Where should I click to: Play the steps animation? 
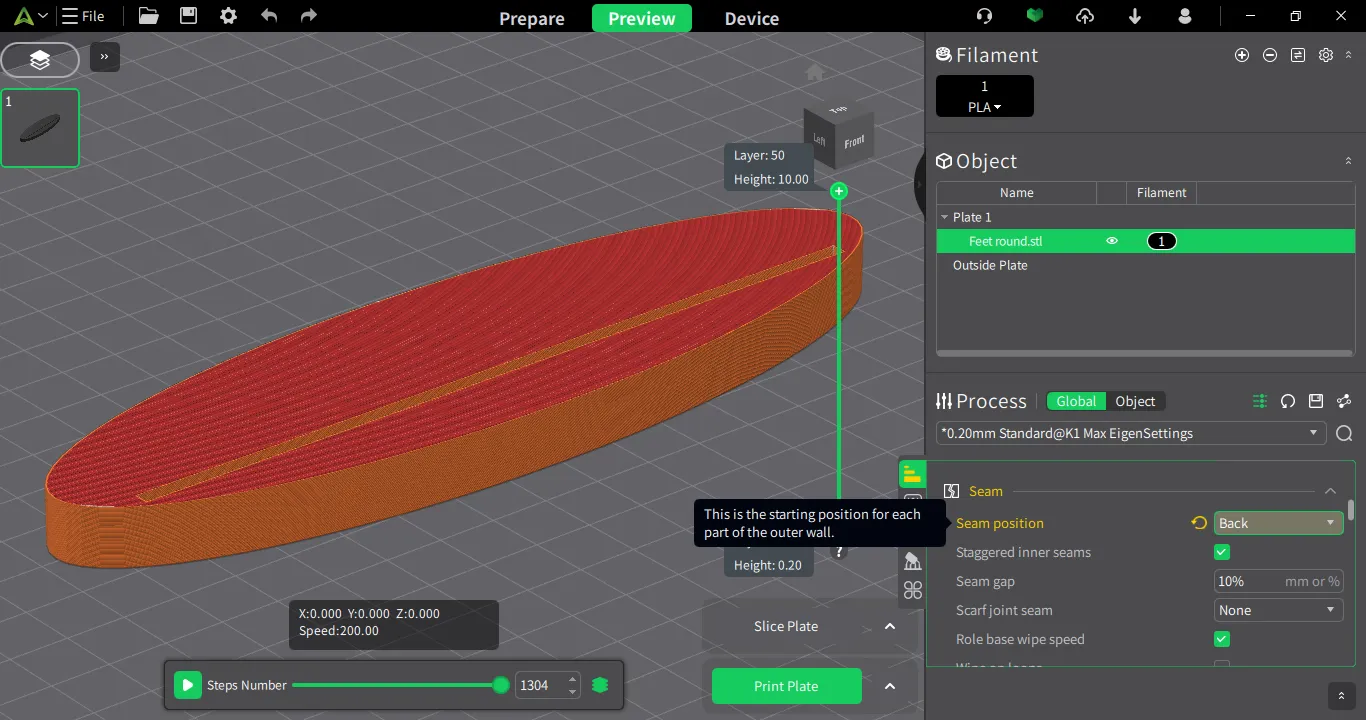[187, 685]
